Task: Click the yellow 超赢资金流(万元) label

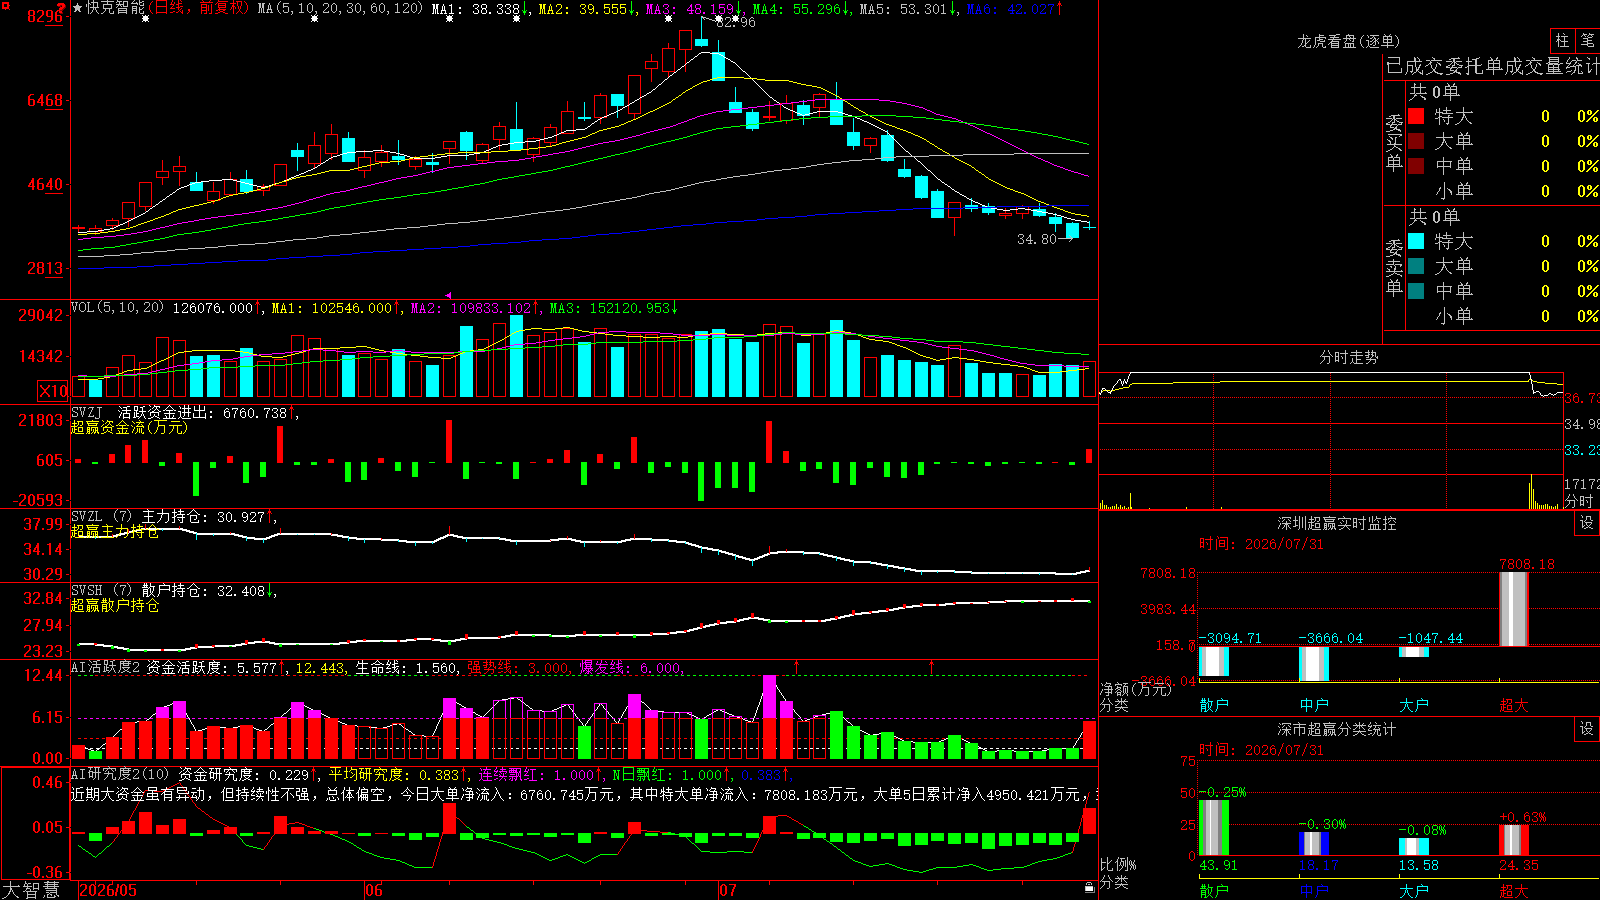Action: 129,428
